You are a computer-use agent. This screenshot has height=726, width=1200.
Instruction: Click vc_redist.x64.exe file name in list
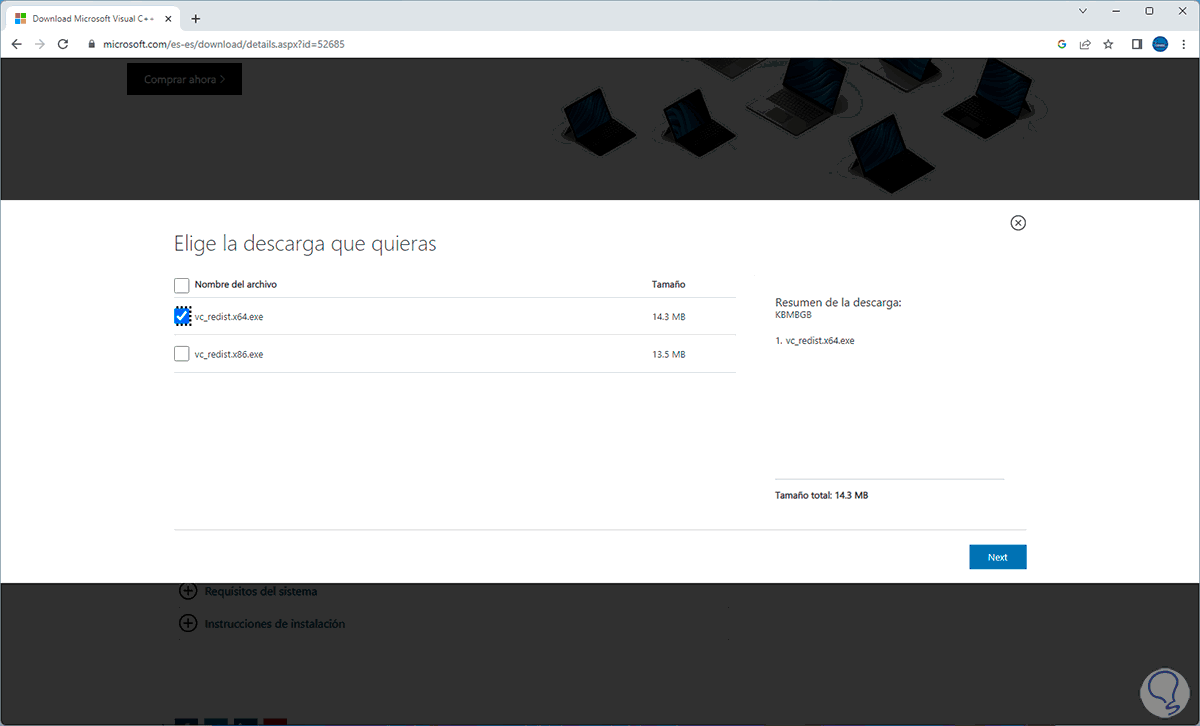[x=229, y=317]
